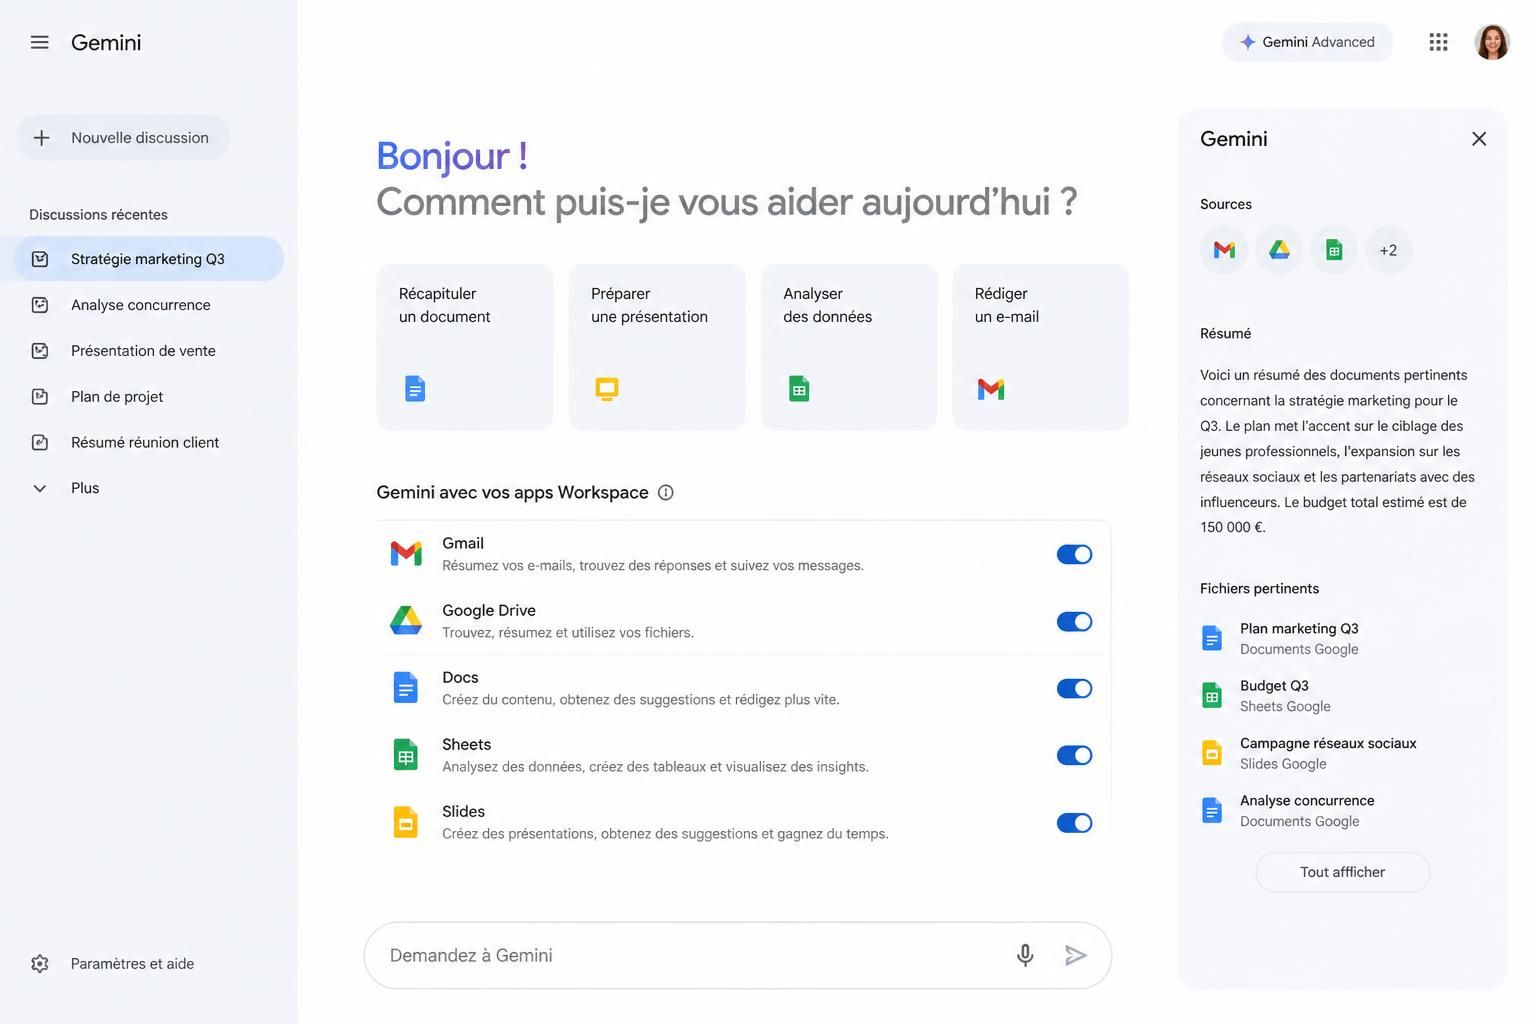Click the Tout afficher button
This screenshot has height=1024, width=1536.
tap(1342, 872)
